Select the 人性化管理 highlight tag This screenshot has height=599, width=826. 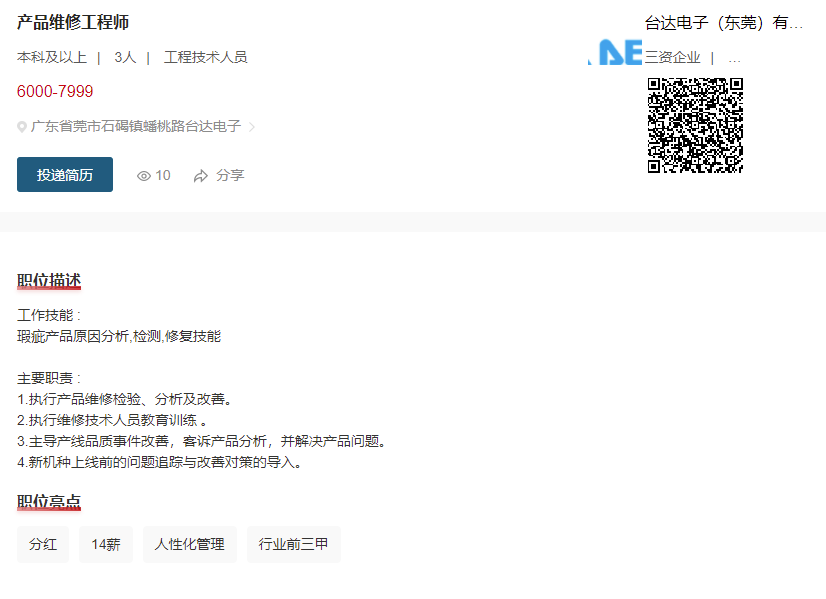(190, 545)
